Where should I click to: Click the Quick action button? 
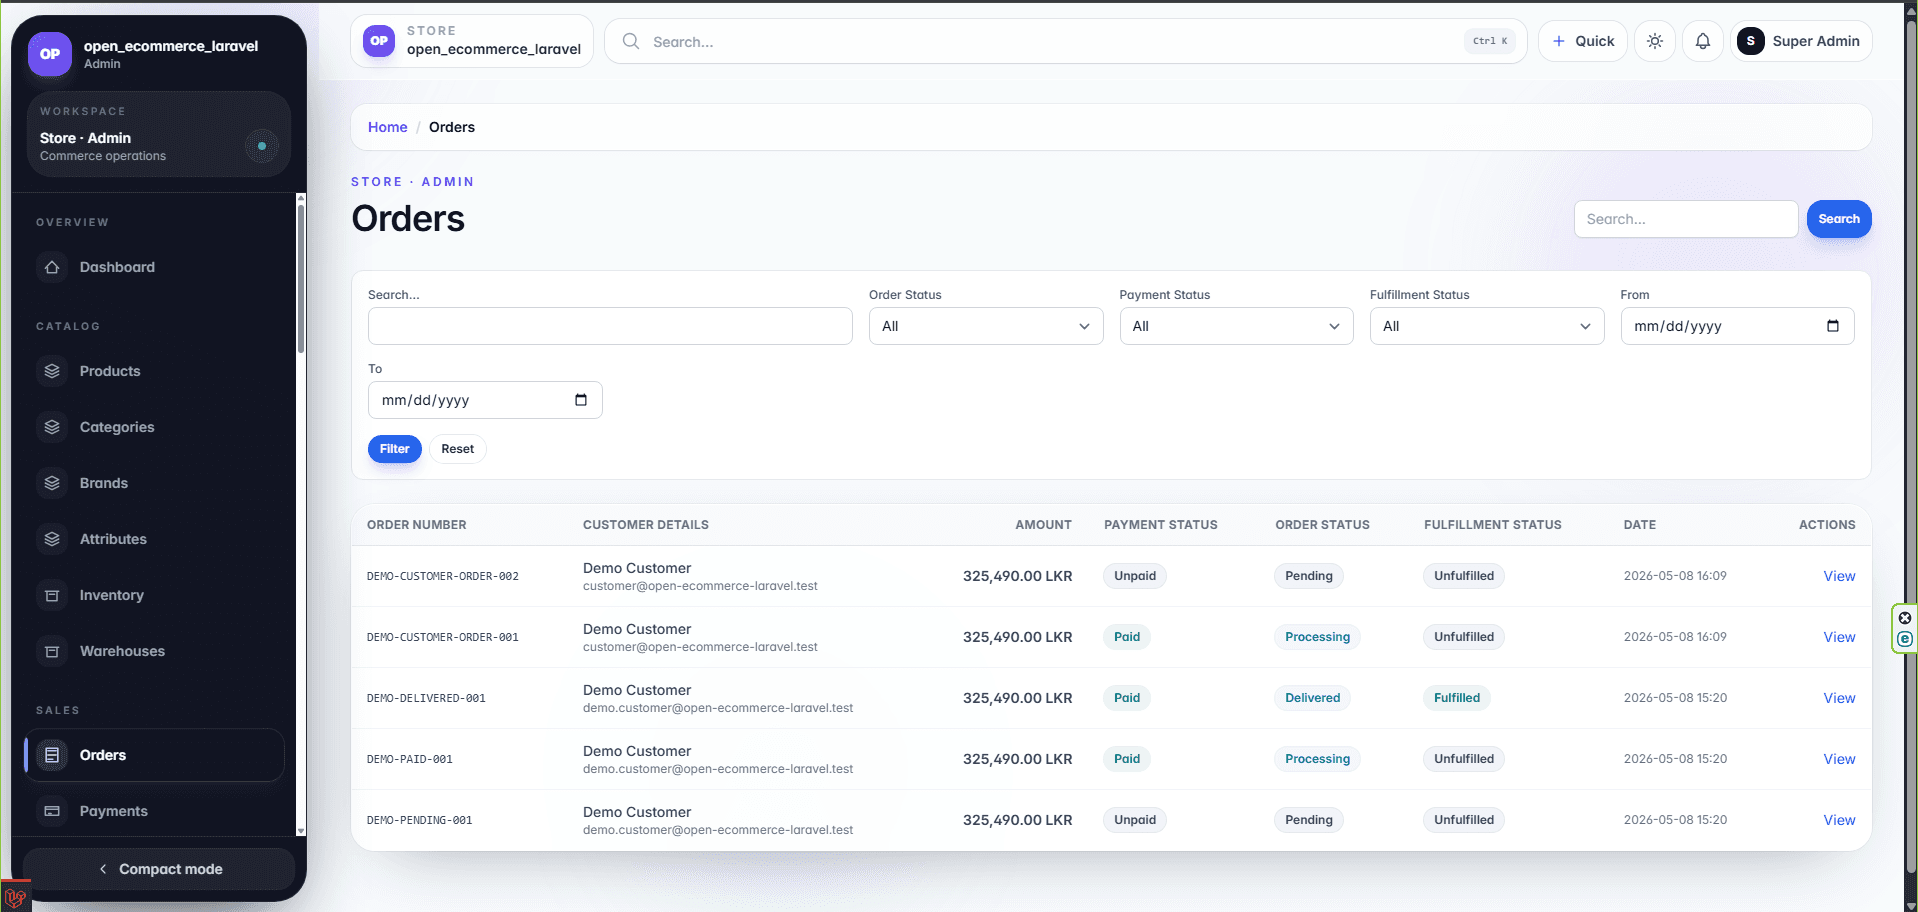1583,41
